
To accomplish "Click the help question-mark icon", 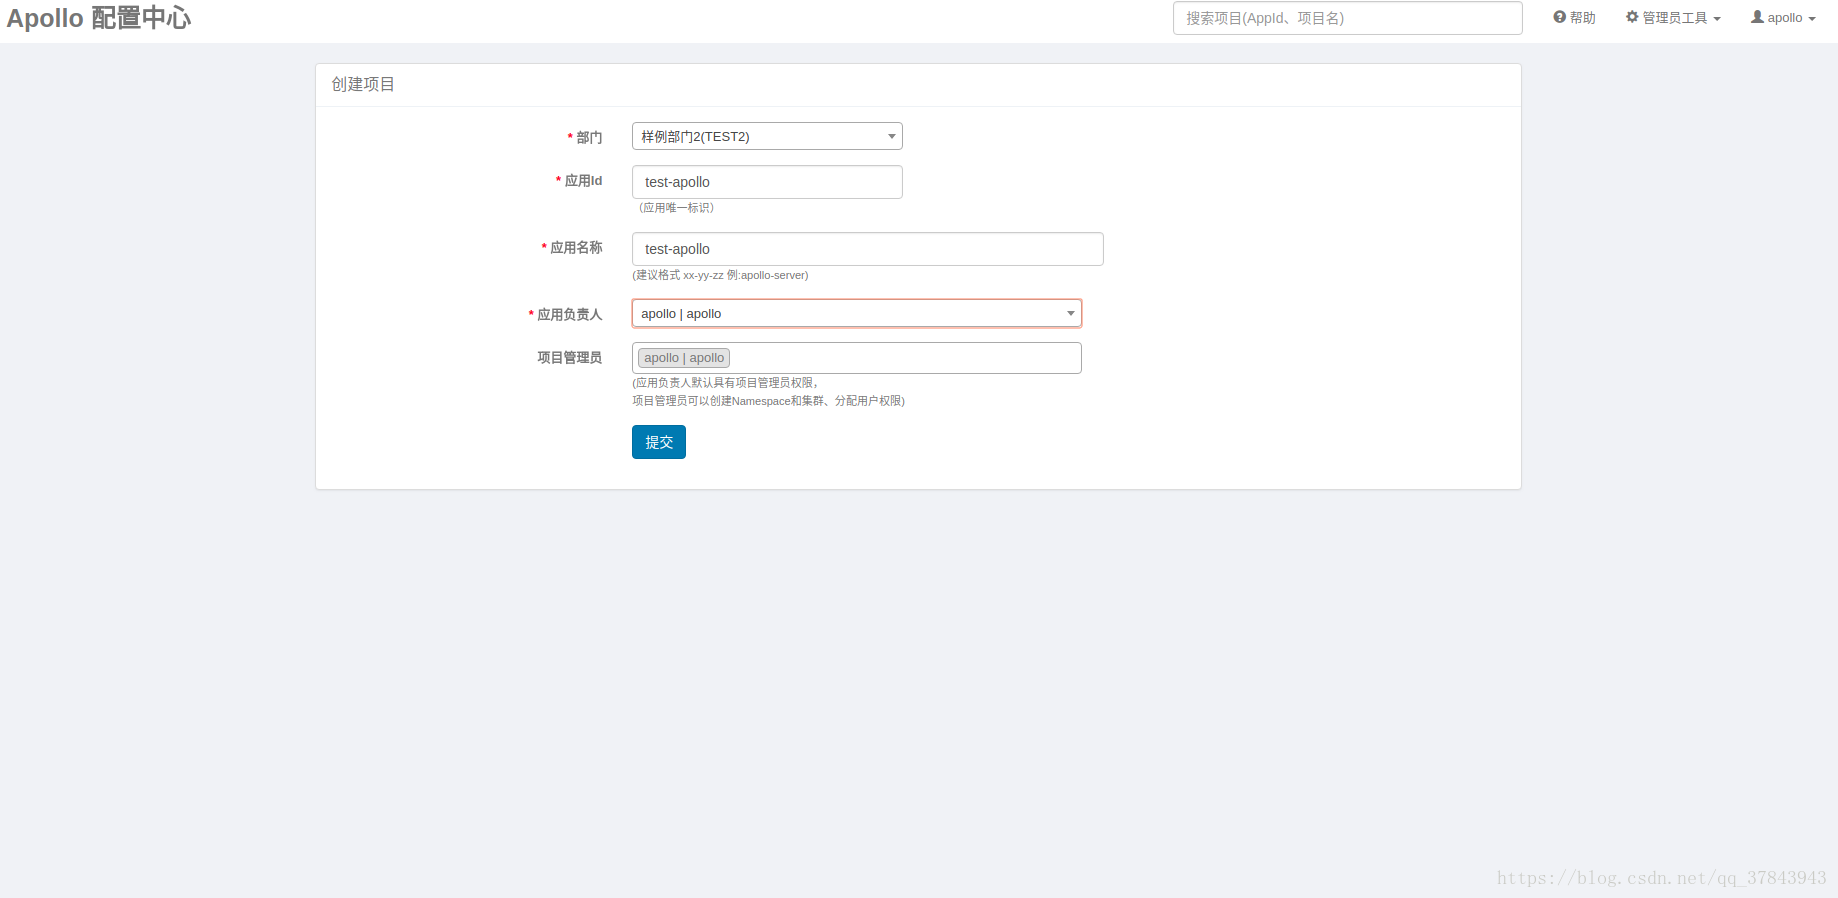I will pyautogui.click(x=1559, y=17).
